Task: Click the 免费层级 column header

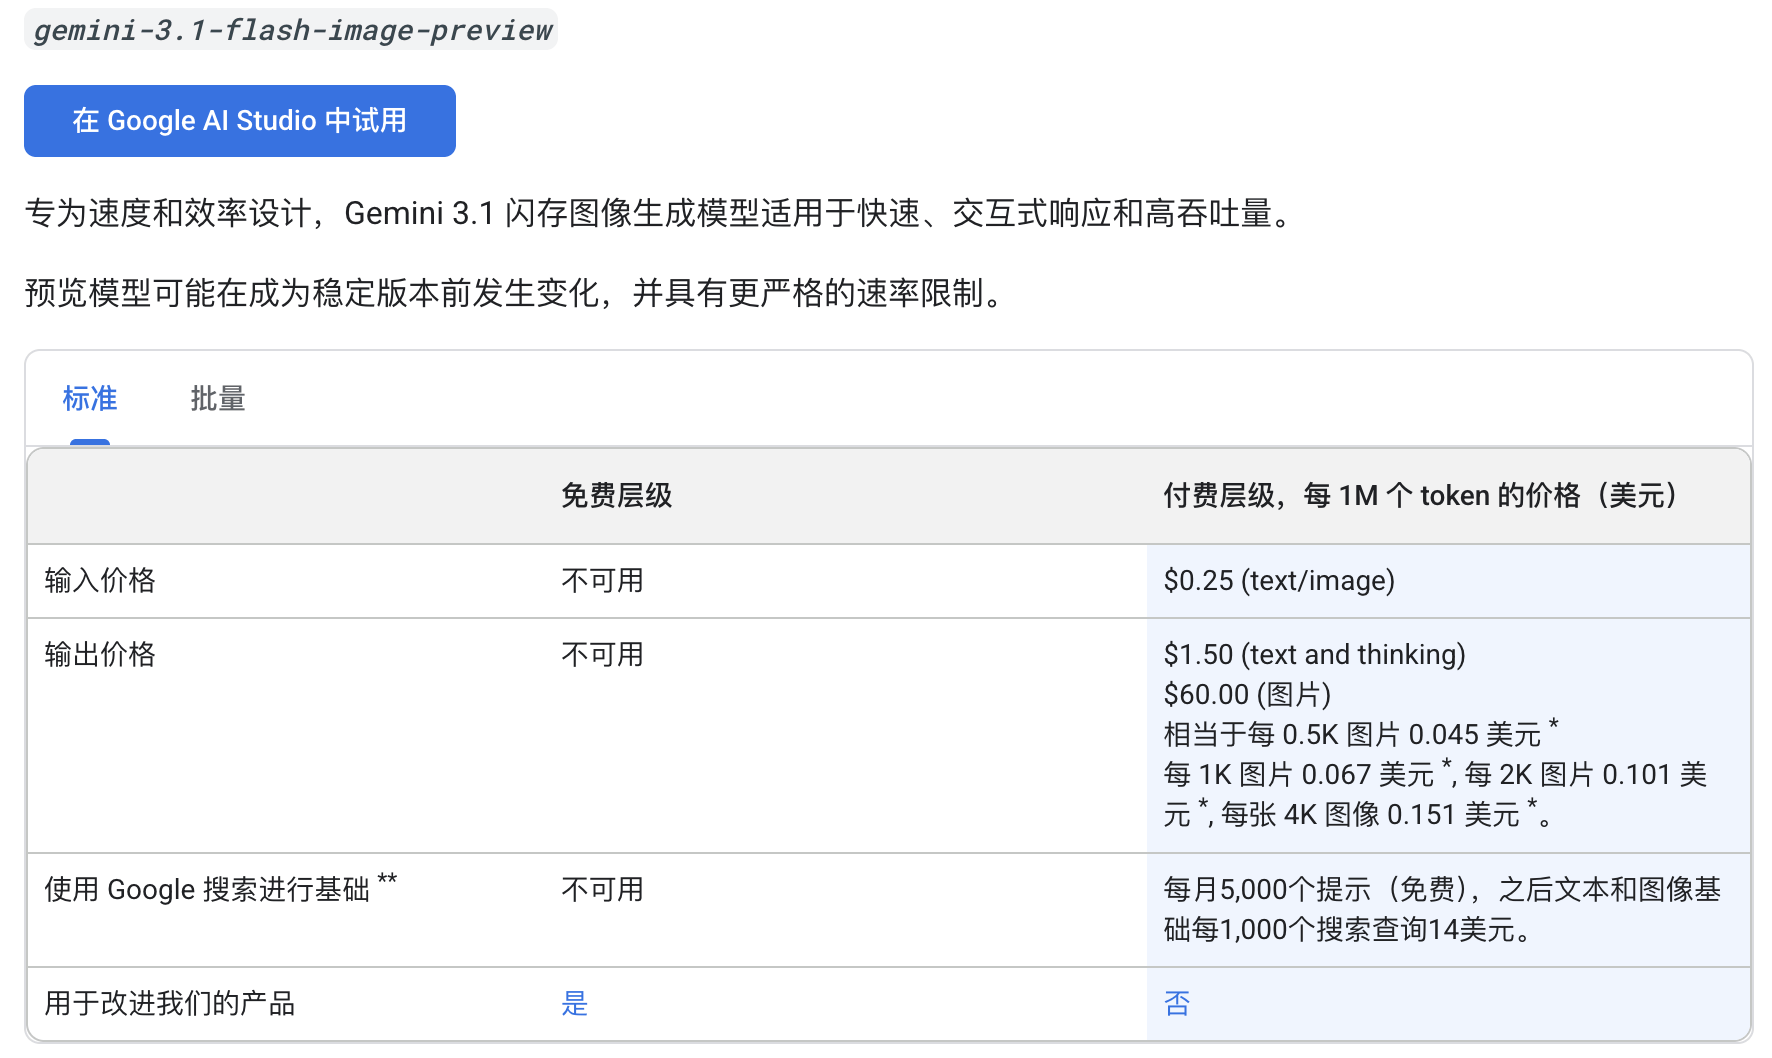Action: coord(616,496)
